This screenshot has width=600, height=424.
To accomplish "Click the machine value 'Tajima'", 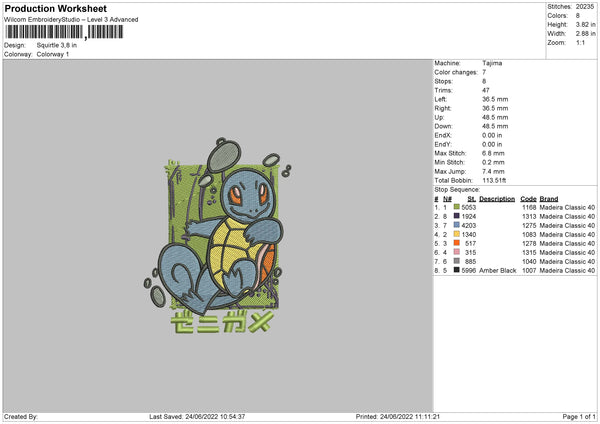I will click(492, 63).
